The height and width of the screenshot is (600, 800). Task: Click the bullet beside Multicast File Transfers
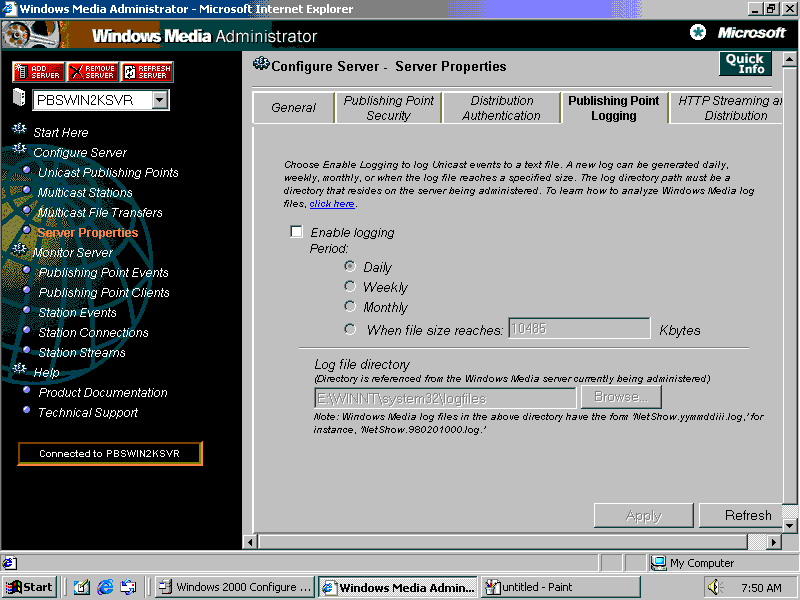[x=27, y=210]
